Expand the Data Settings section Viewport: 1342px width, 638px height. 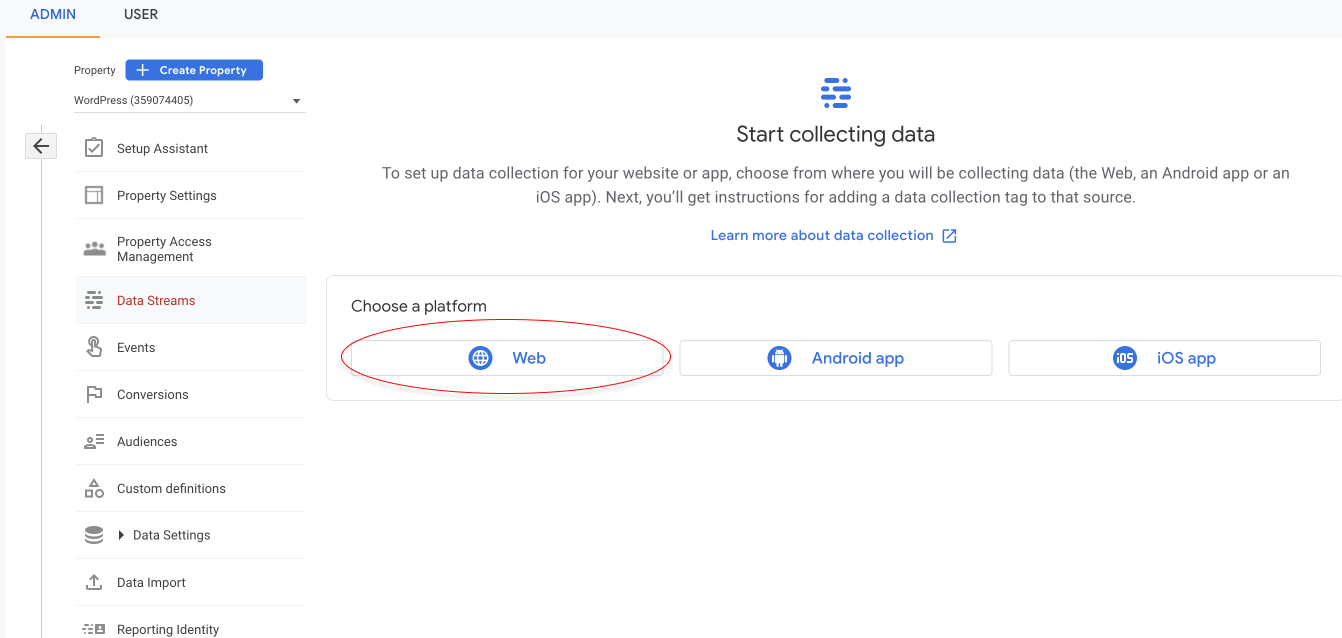click(x=170, y=535)
